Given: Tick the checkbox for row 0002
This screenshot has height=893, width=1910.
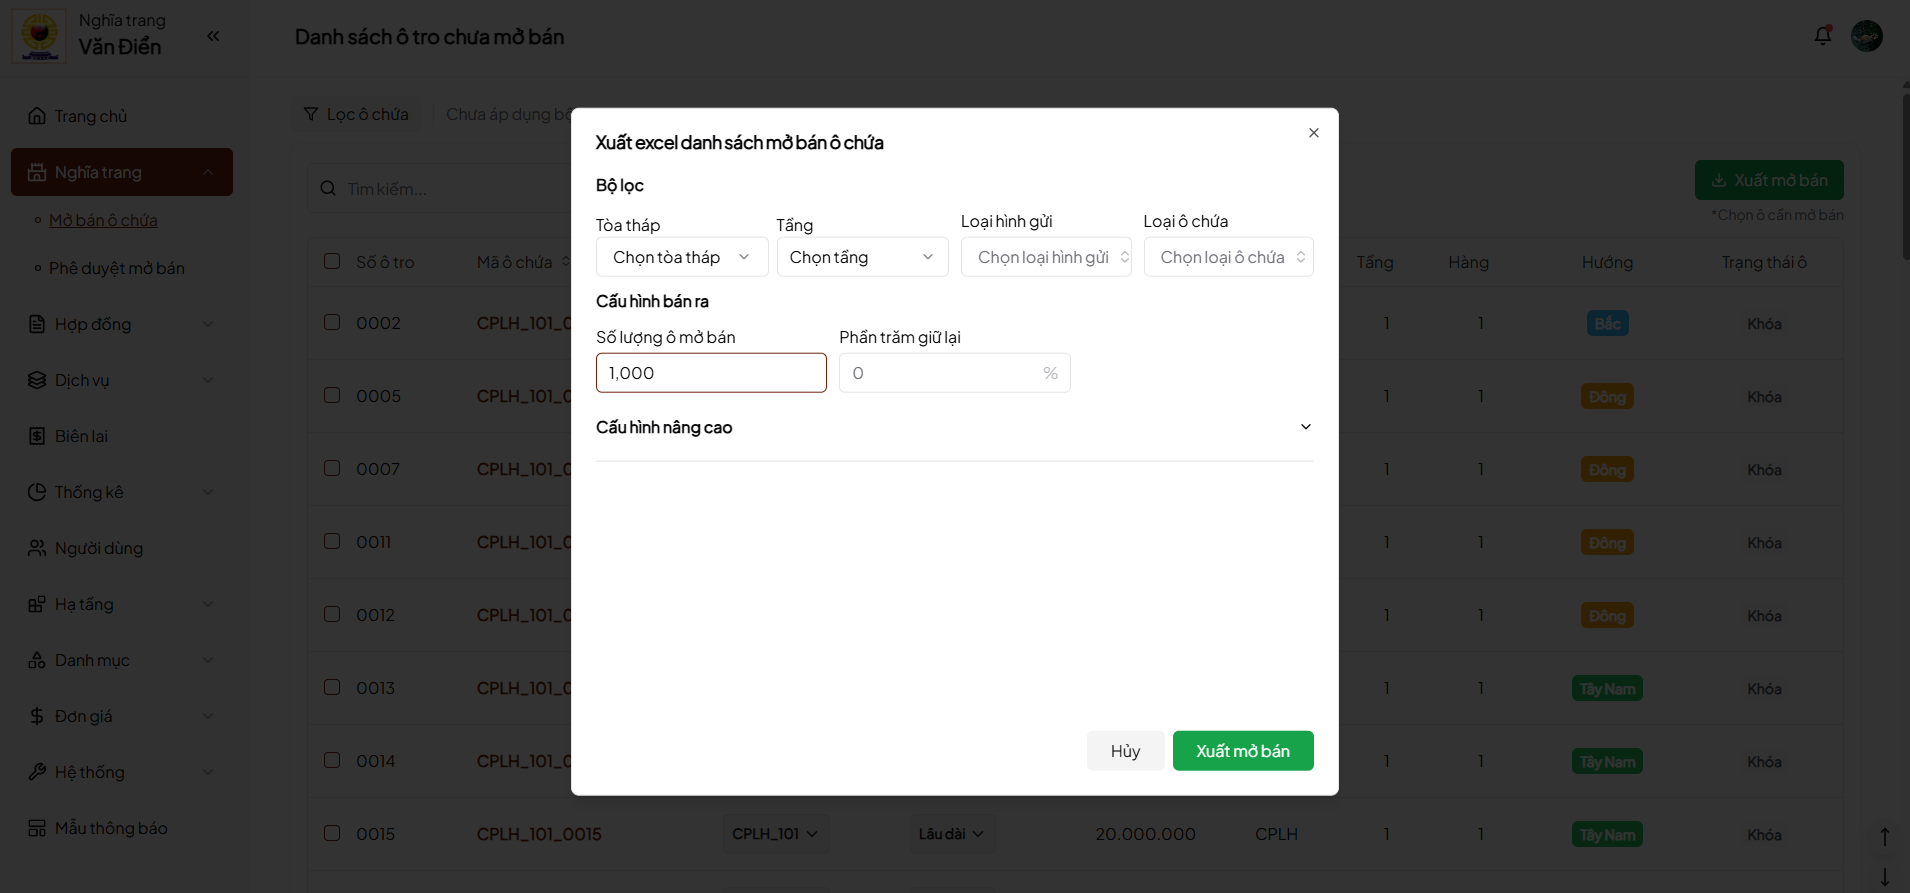Looking at the screenshot, I should pyautogui.click(x=332, y=323).
